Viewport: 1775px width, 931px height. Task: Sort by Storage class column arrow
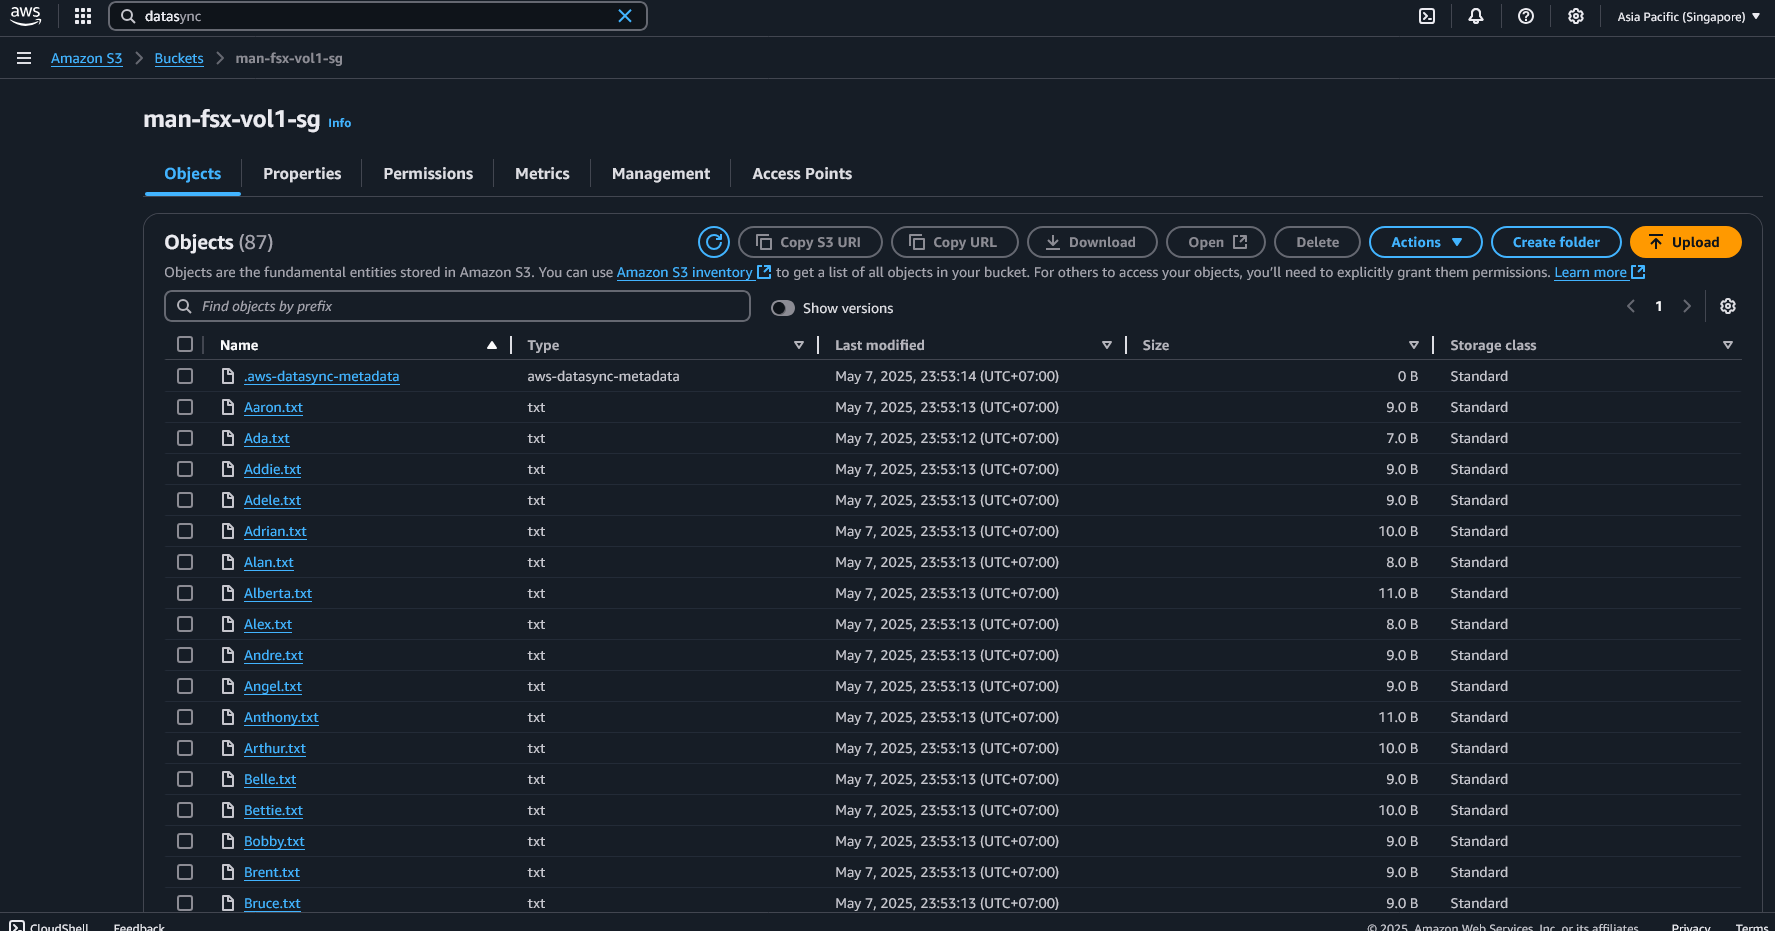pos(1728,345)
